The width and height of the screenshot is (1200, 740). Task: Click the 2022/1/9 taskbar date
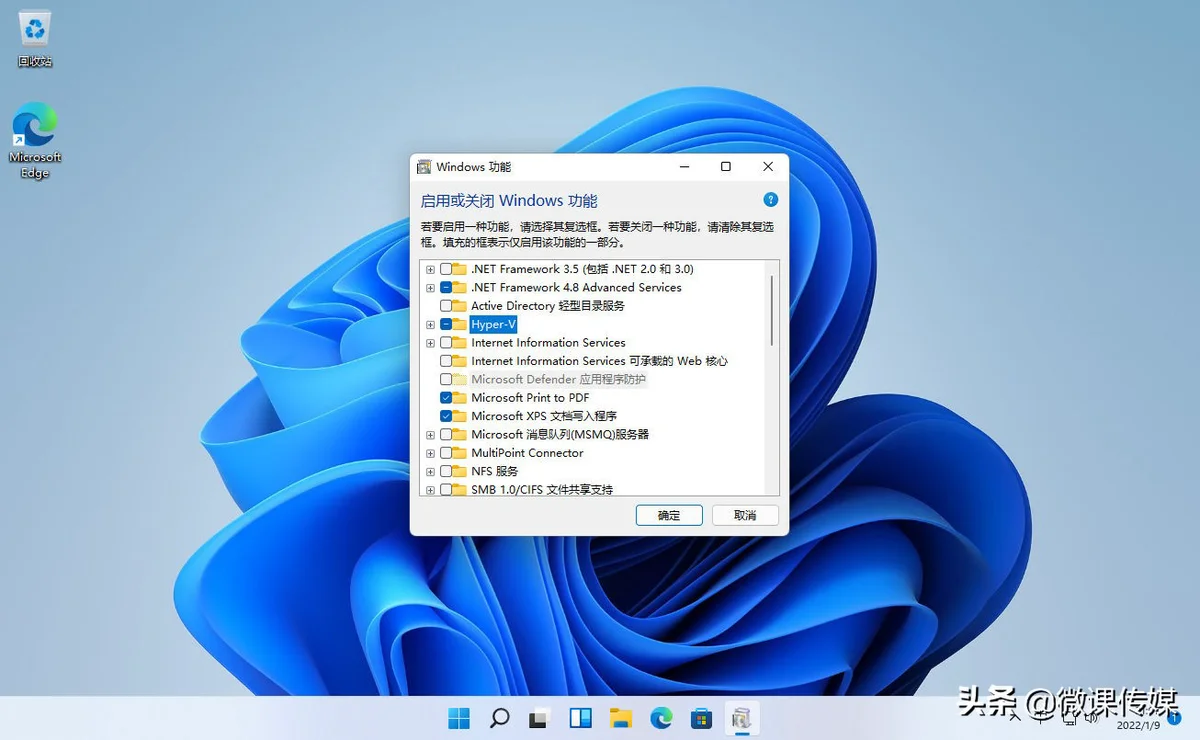tap(1136, 725)
